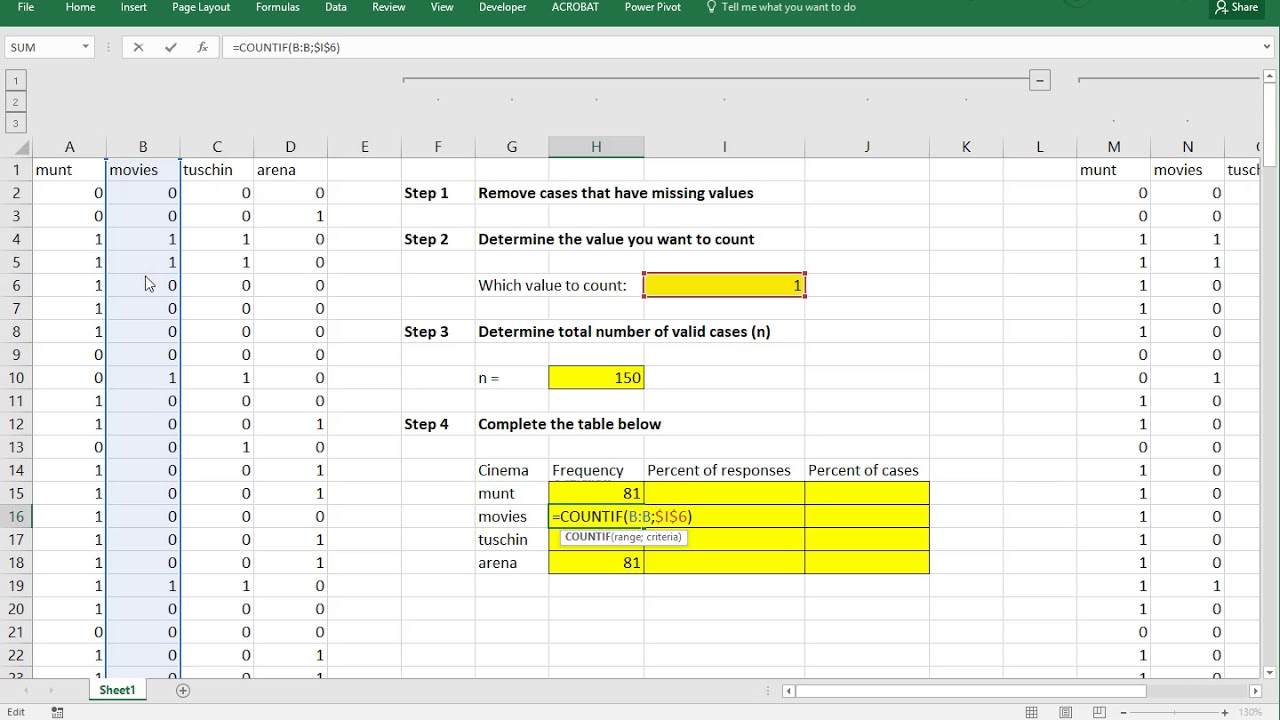The height and width of the screenshot is (720, 1280).
Task: Open the View ribbon tab
Action: (x=441, y=7)
